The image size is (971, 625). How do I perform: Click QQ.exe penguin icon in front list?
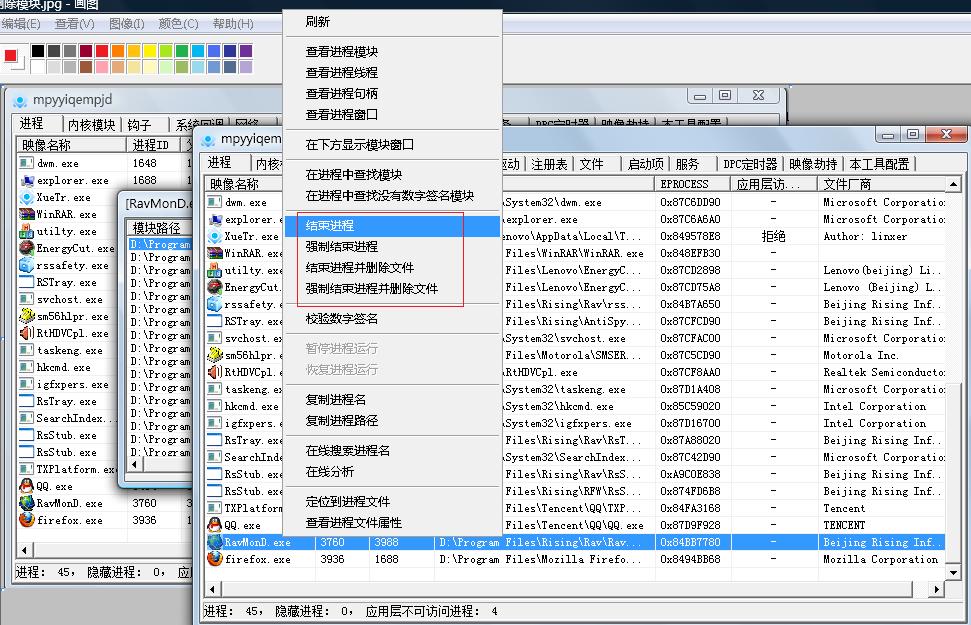(214, 525)
